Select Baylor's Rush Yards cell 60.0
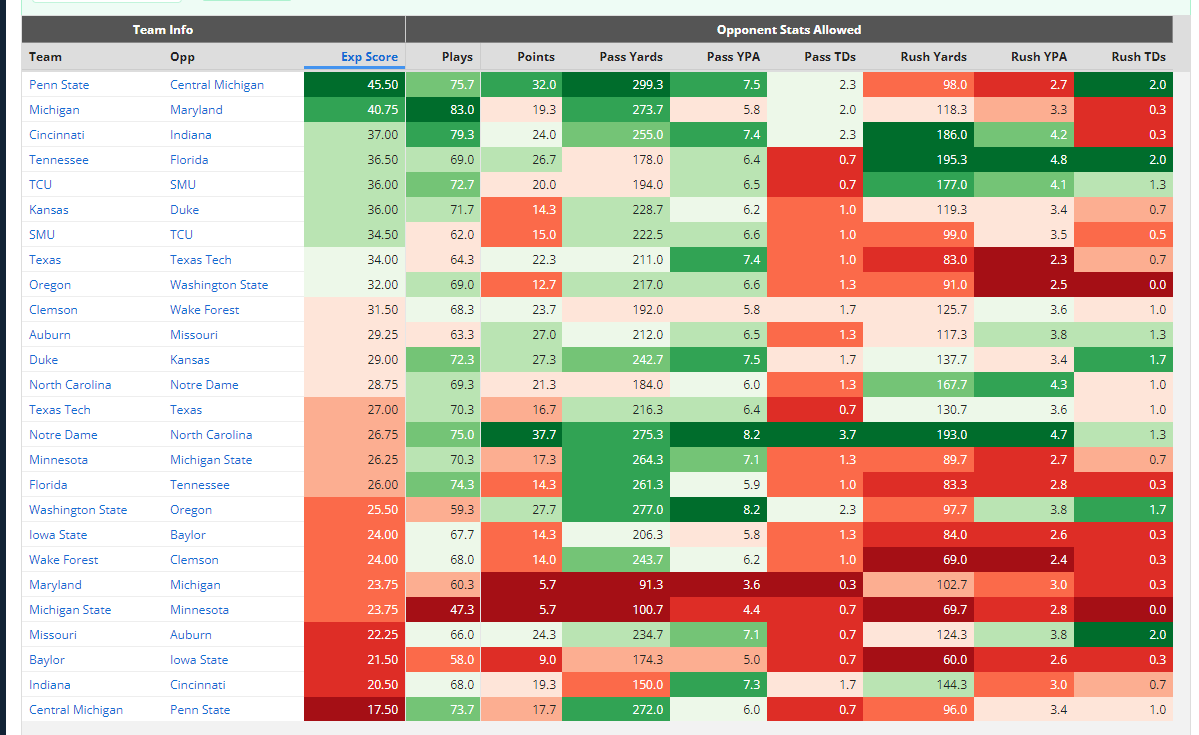Image resolution: width=1199 pixels, height=735 pixels. tap(918, 660)
